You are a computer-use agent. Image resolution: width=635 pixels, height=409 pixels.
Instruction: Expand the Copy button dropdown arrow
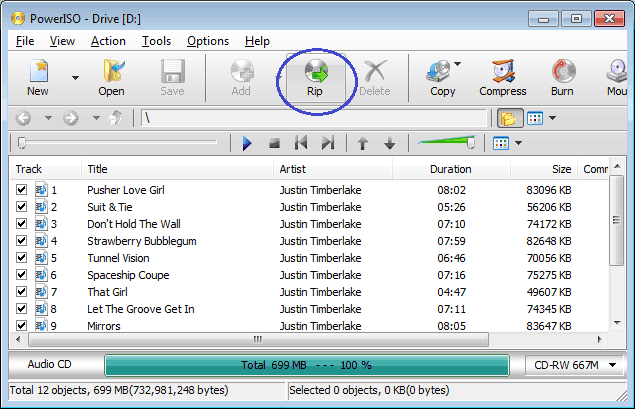click(458, 64)
